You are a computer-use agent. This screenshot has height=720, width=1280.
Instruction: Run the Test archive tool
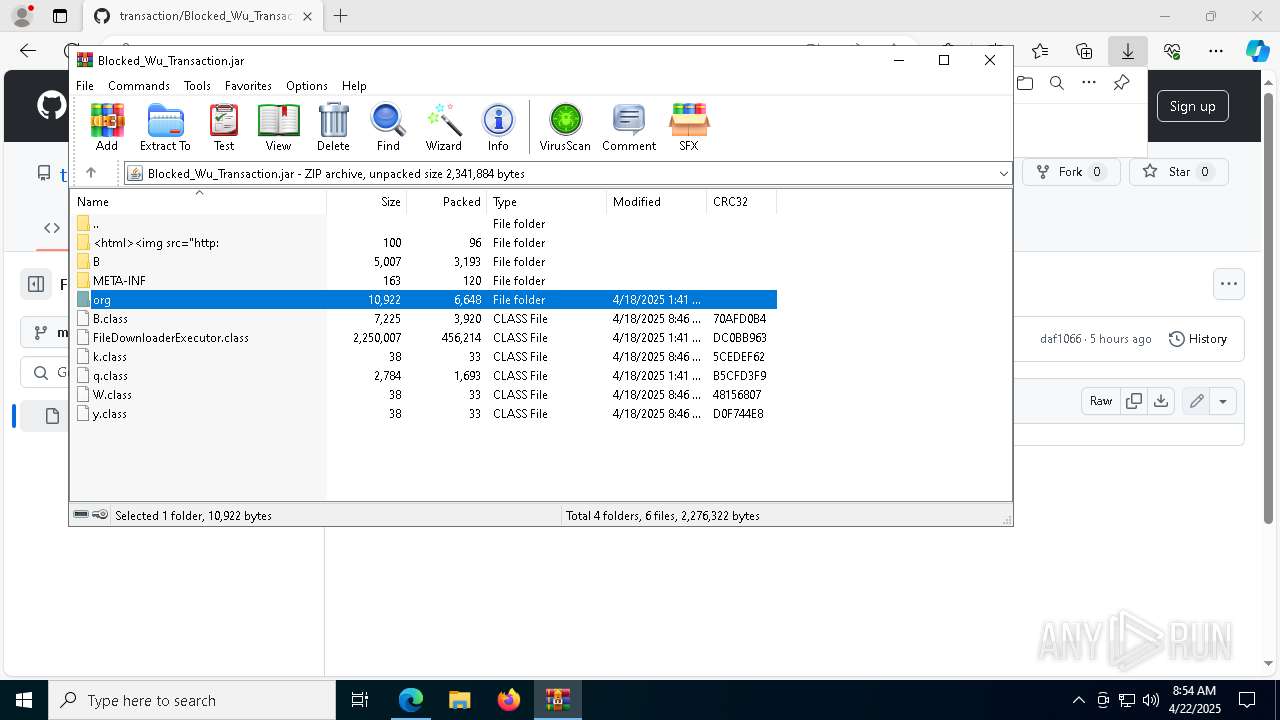[x=224, y=127]
